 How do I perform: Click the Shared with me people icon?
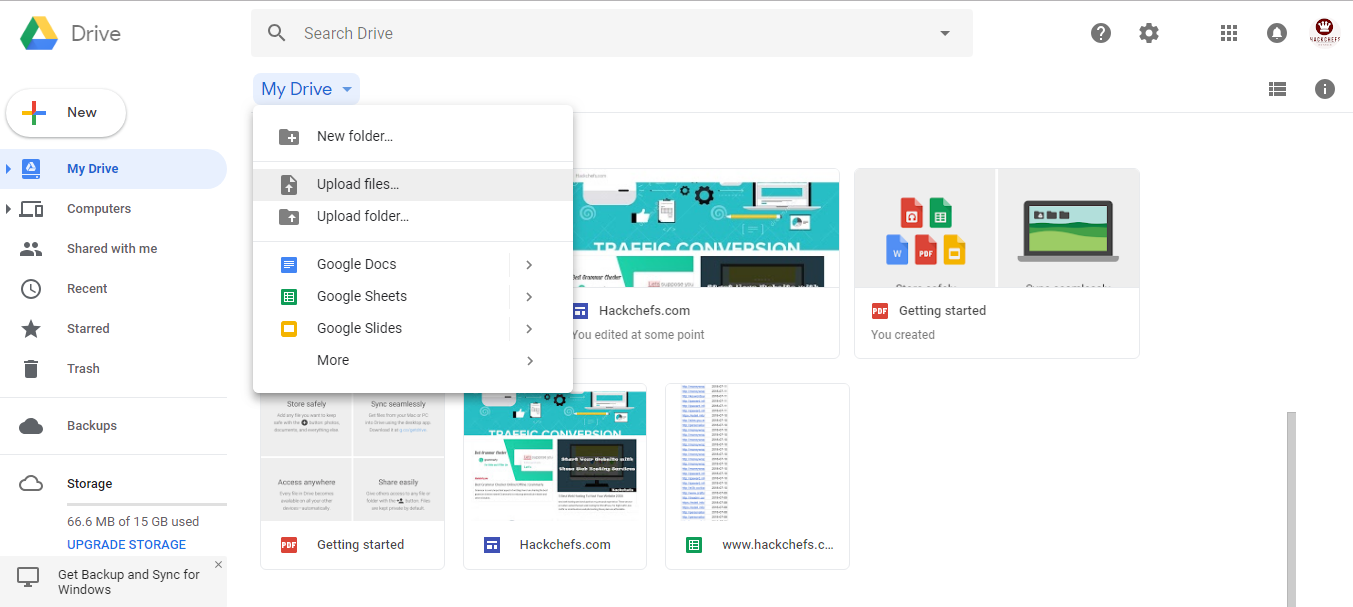31,249
